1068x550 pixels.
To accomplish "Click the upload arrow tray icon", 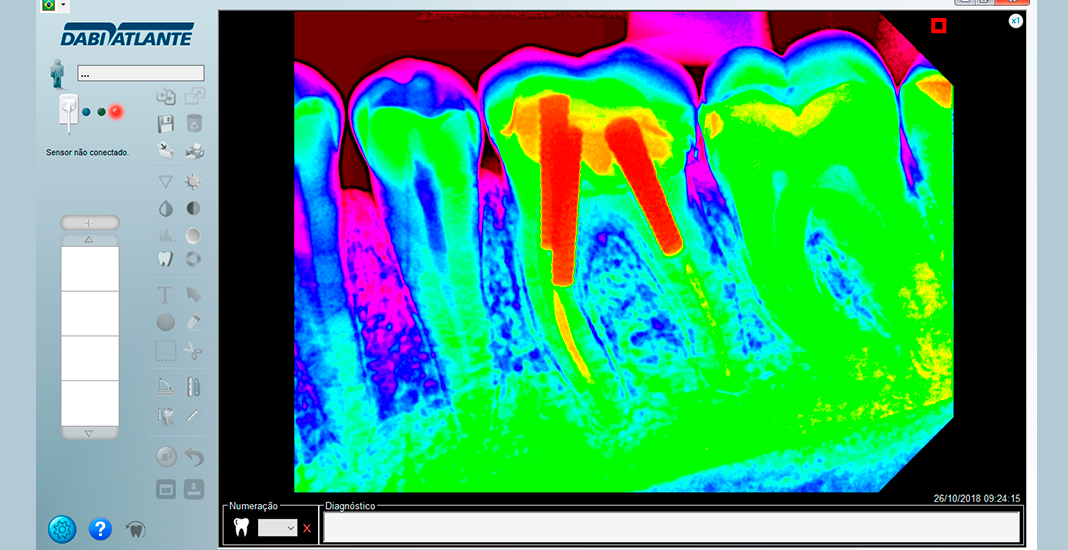I will [x=194, y=489].
